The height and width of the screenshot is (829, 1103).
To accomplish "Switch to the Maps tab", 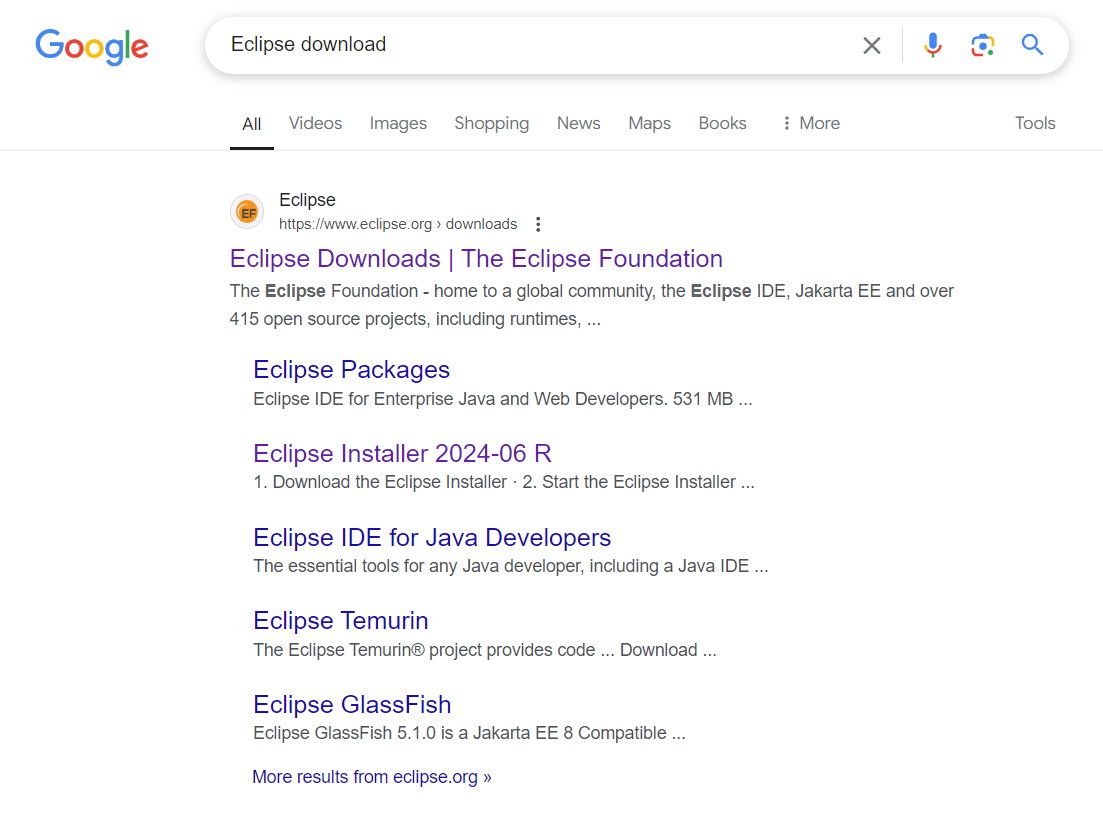I will [649, 123].
